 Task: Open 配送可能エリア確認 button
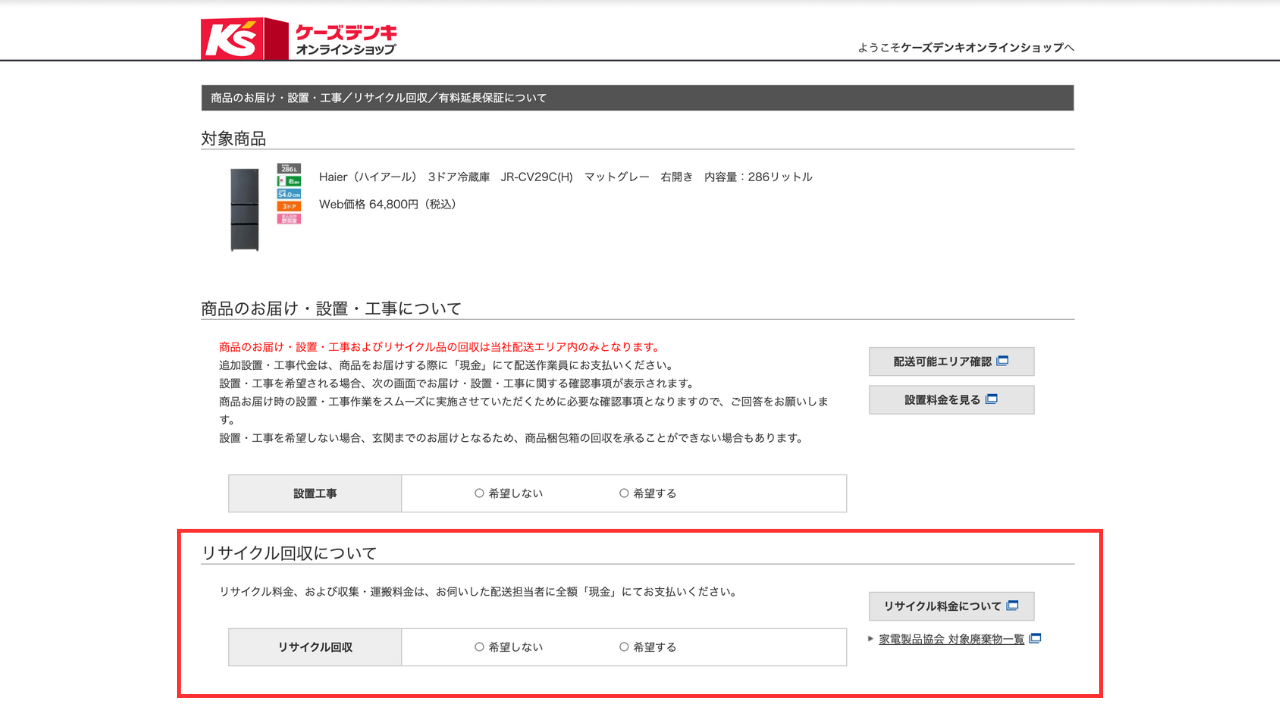click(x=951, y=361)
